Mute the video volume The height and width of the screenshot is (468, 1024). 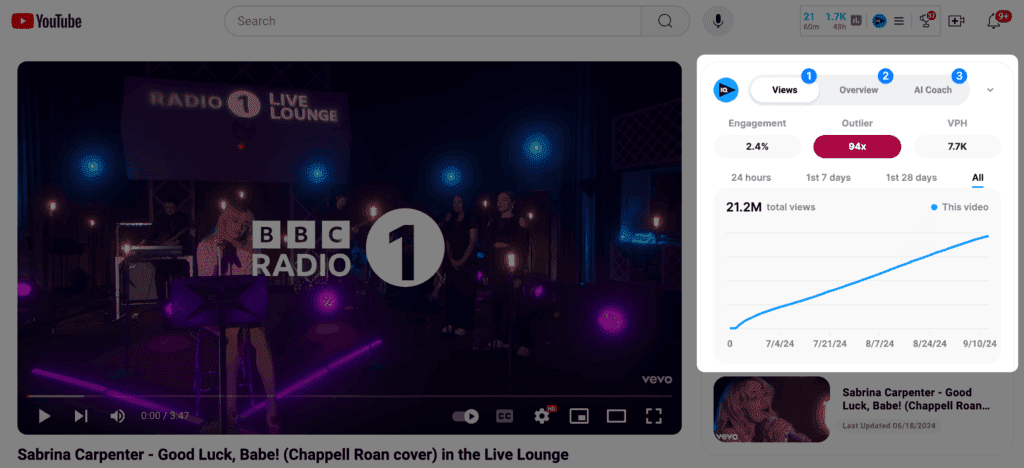[x=118, y=416]
